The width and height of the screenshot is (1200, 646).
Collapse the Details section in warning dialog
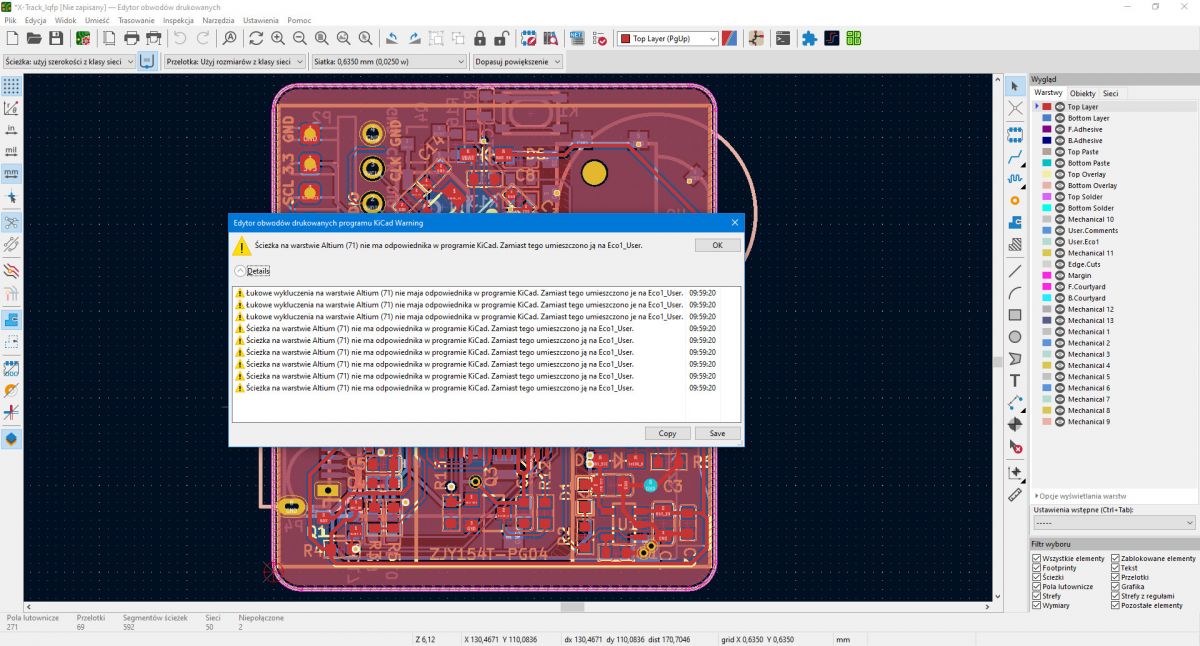240,271
